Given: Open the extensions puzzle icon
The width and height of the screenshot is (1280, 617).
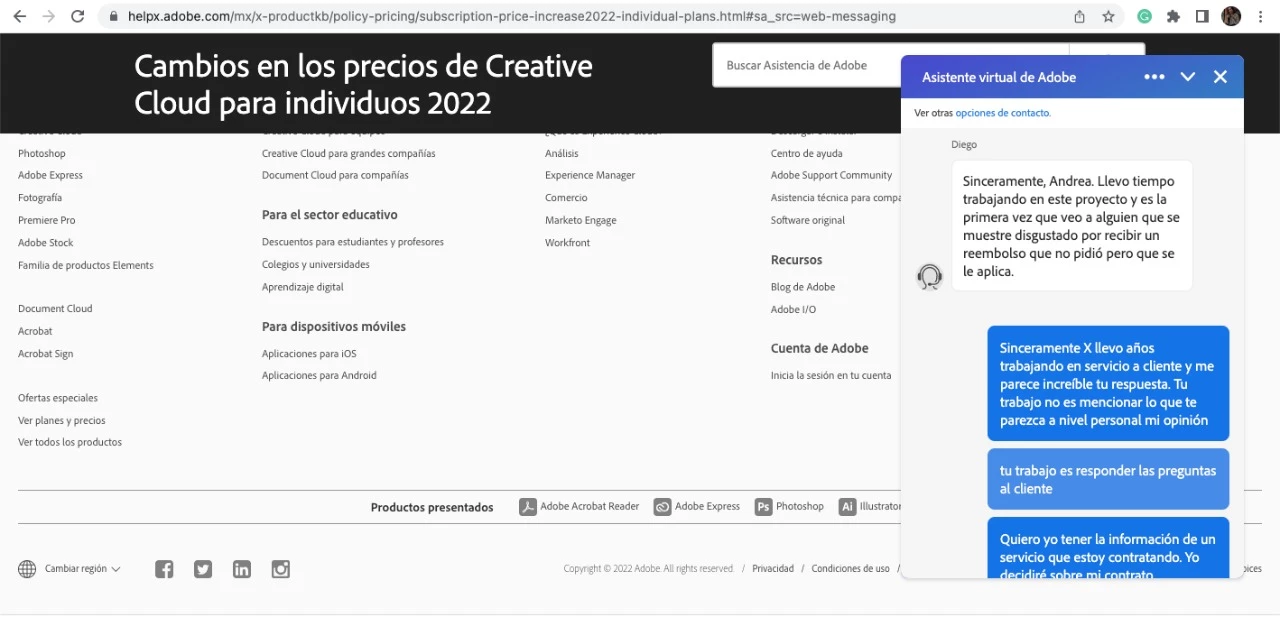Looking at the screenshot, I should point(1174,17).
